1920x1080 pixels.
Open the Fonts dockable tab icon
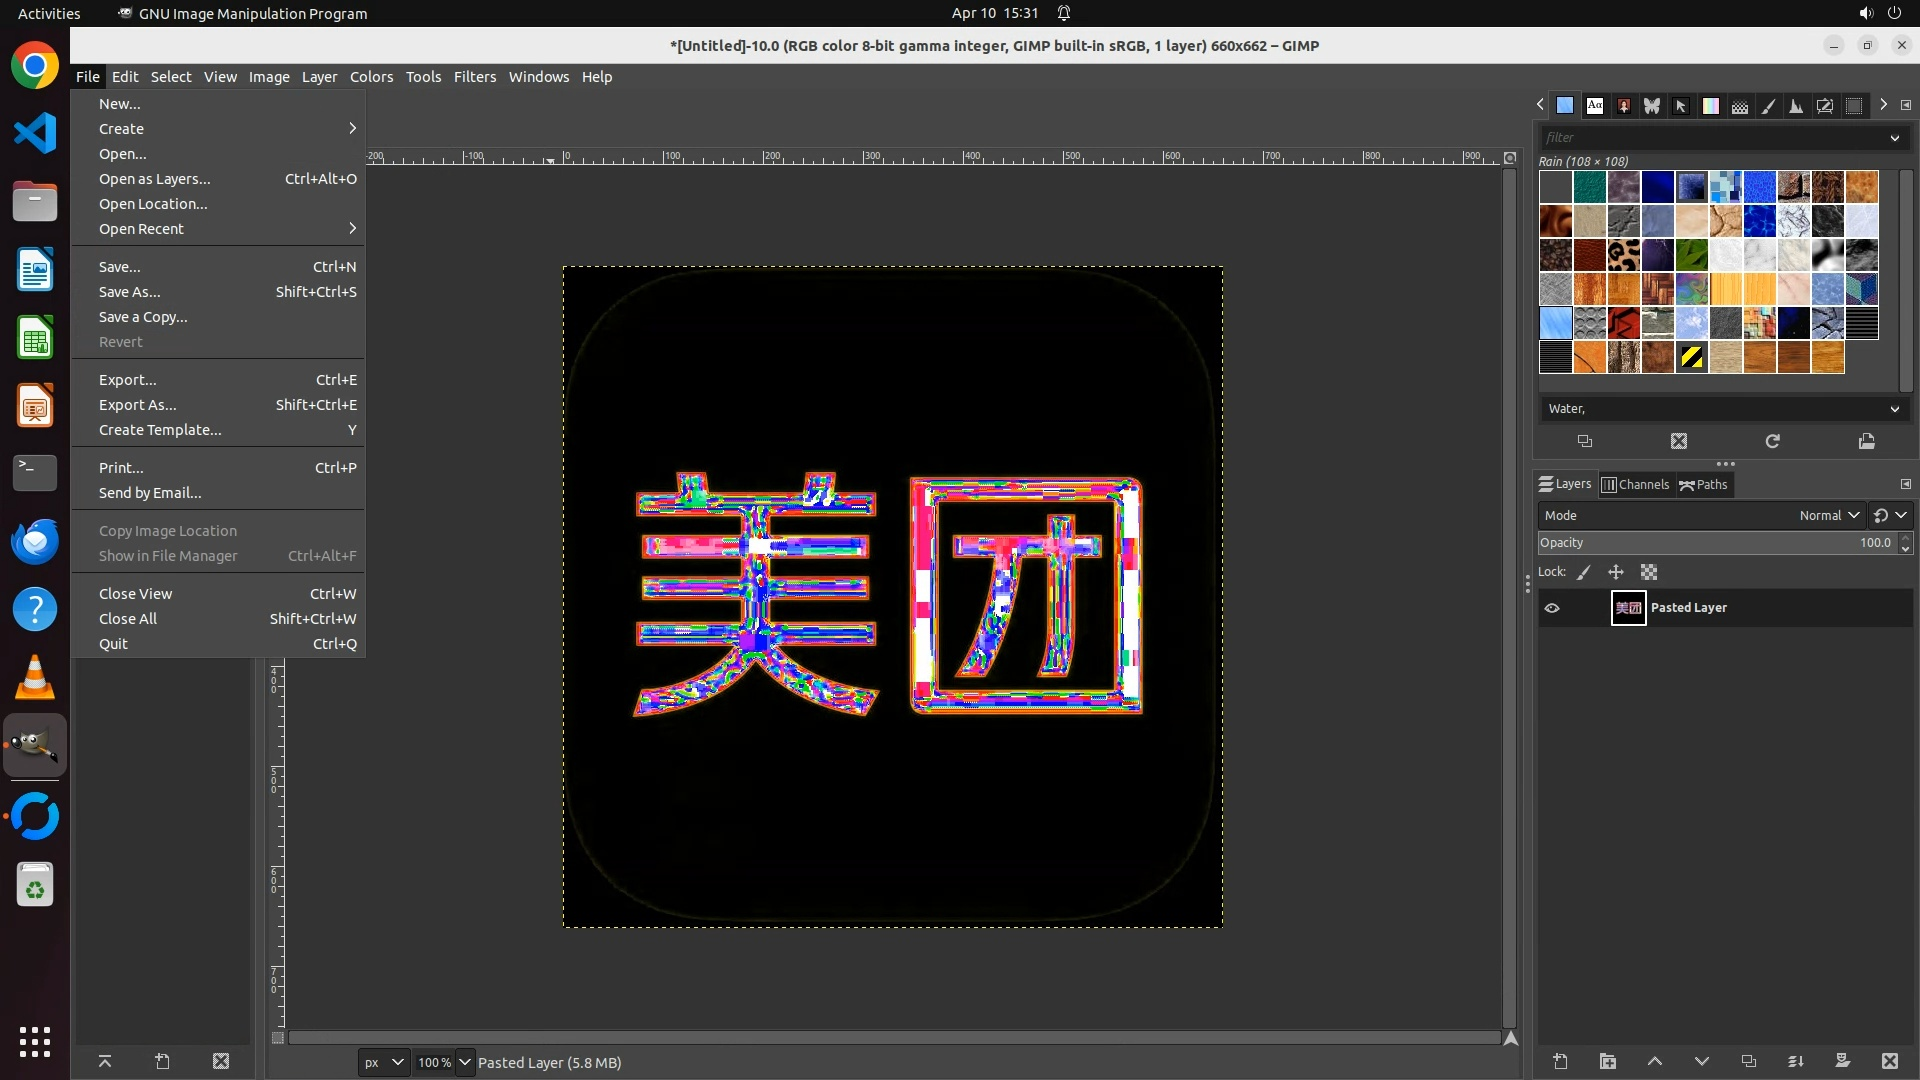click(x=1595, y=105)
